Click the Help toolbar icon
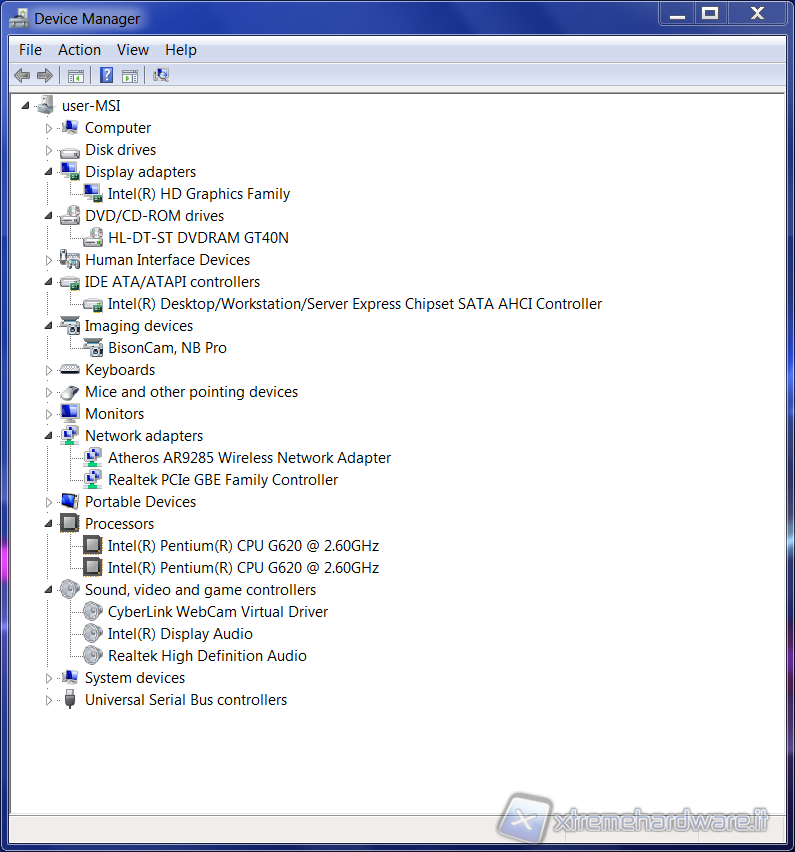This screenshot has height=852, width=795. click(106, 75)
